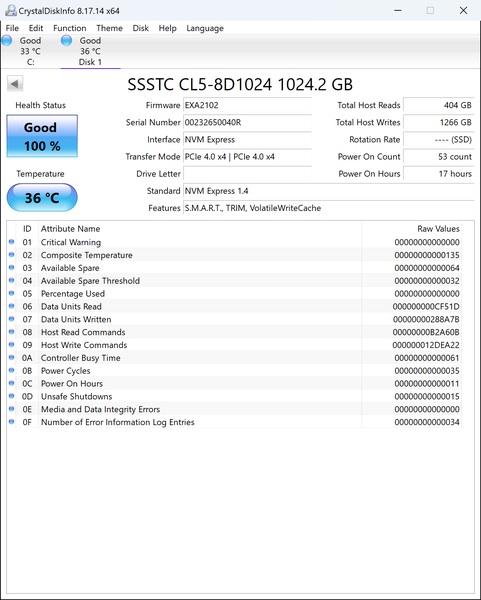The image size is (481, 600).
Task: Click the 36 °C temperature button
Action: coord(42,197)
